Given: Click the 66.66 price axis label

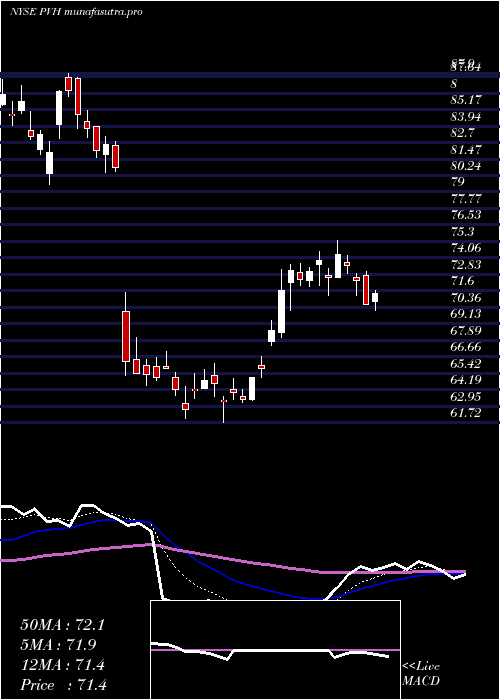Looking at the screenshot, I should (x=467, y=347).
